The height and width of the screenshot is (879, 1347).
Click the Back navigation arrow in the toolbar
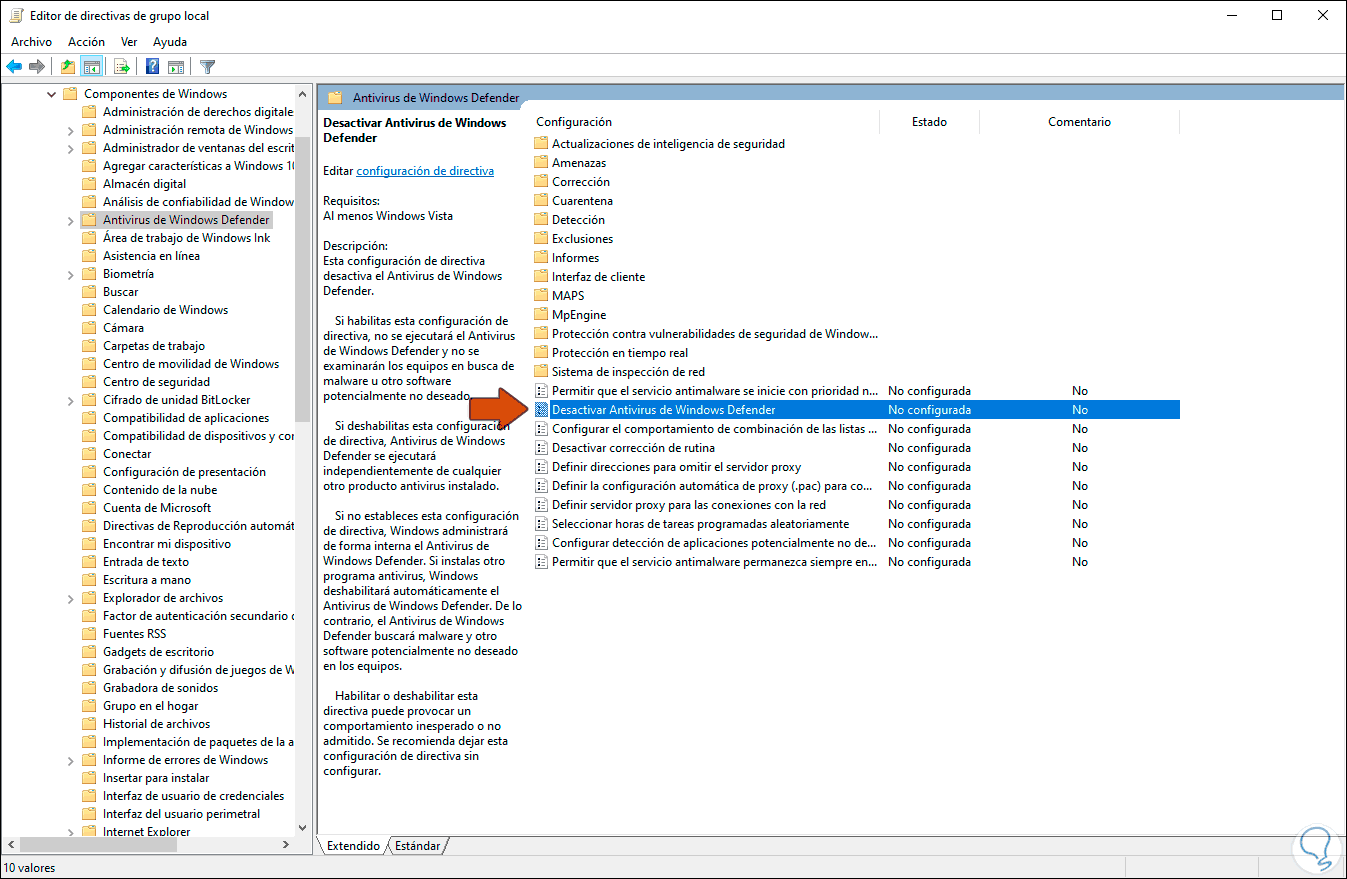tap(14, 66)
